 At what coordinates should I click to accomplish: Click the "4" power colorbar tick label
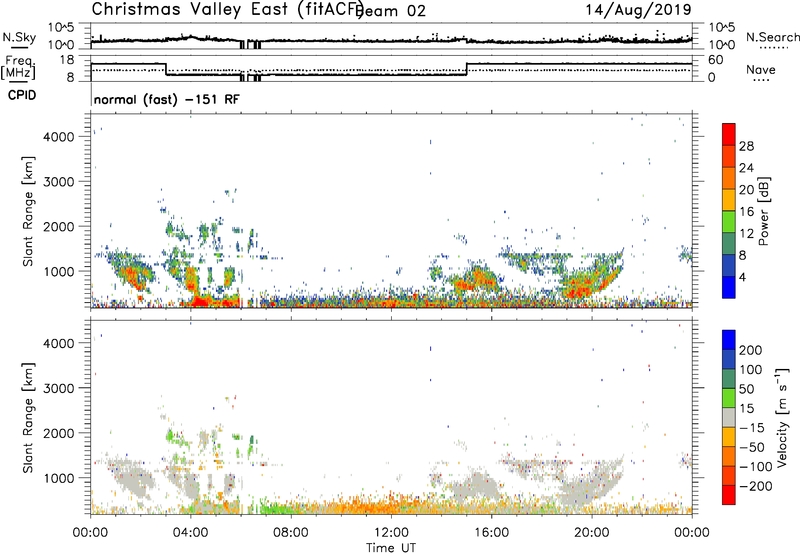click(x=742, y=277)
